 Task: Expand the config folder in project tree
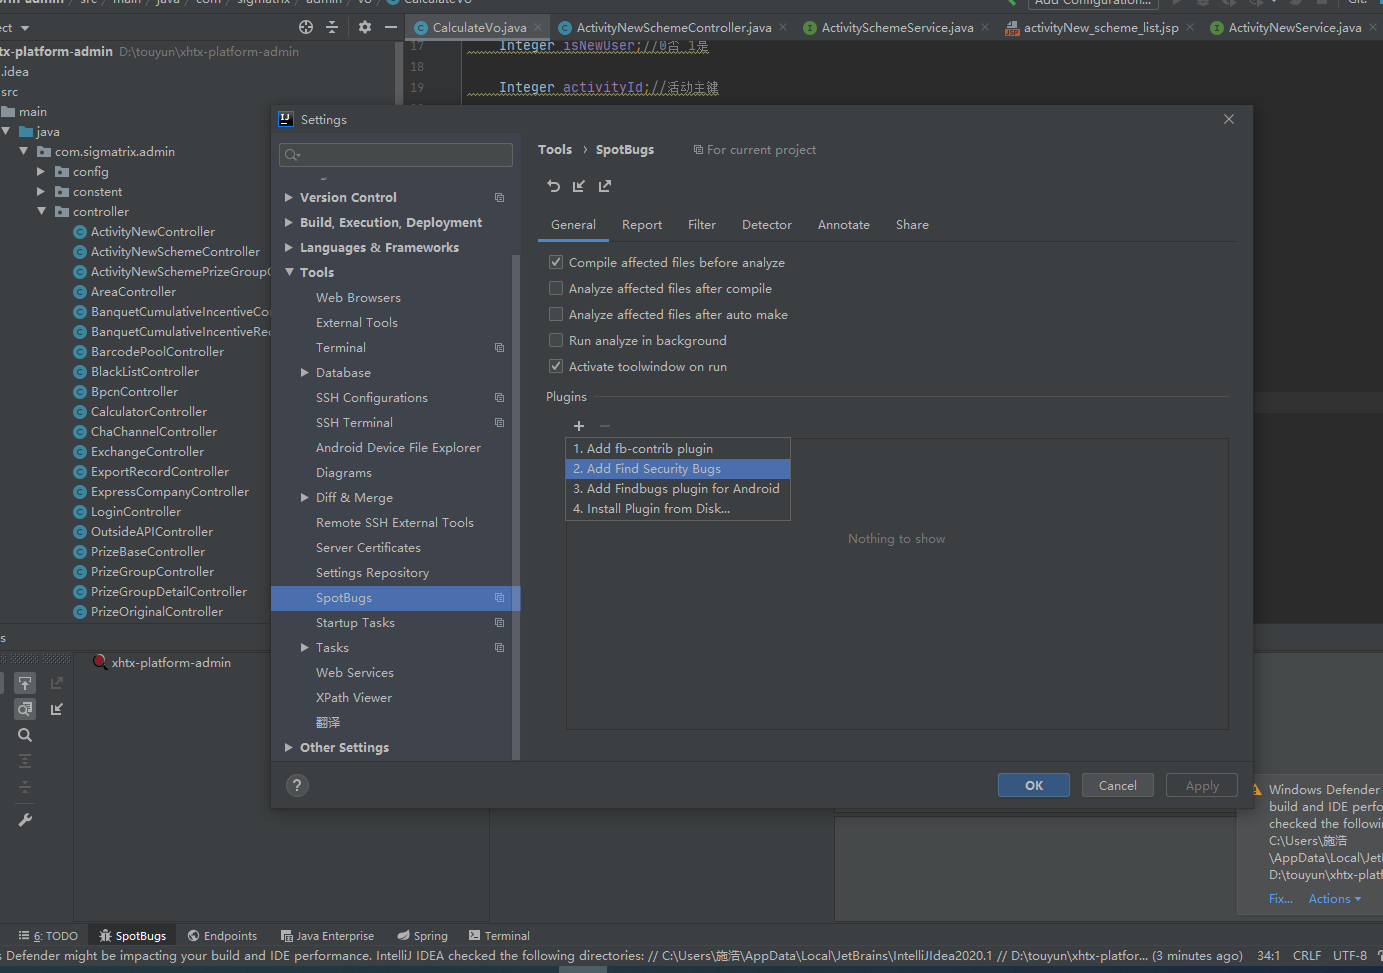[41, 172]
